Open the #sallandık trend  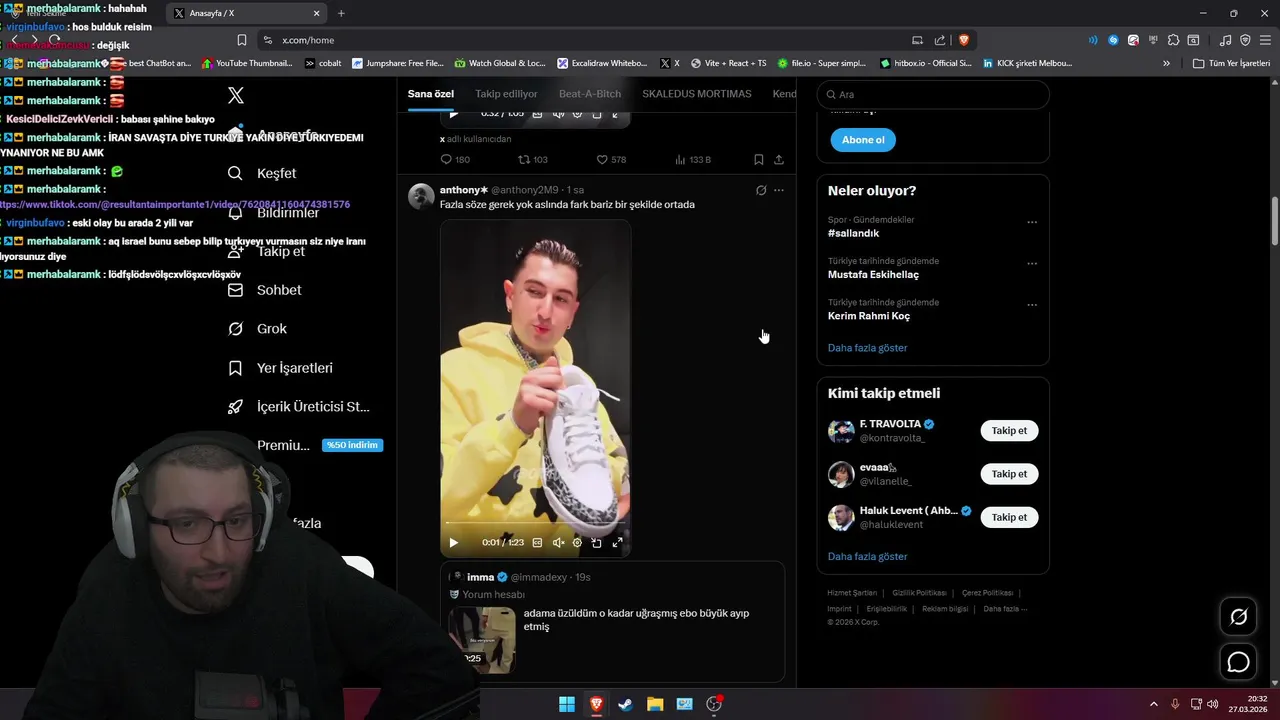(853, 233)
